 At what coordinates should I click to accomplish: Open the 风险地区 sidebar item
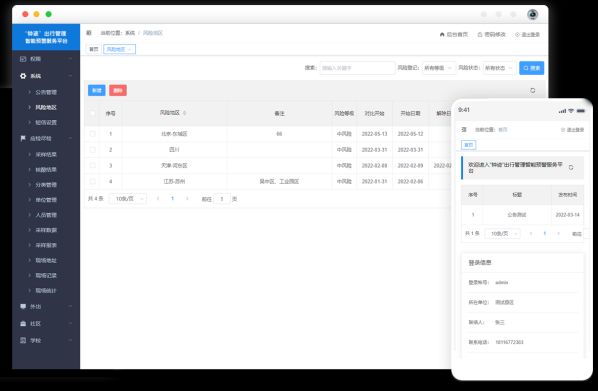(x=46, y=107)
